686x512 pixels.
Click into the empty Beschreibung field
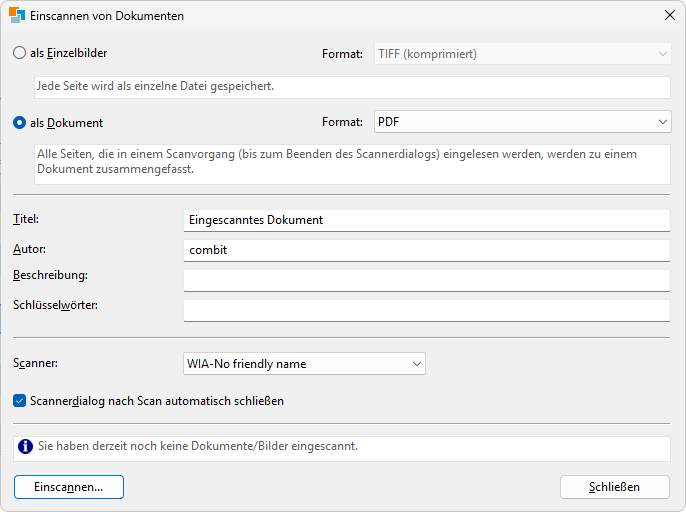pyautogui.click(x=426, y=280)
